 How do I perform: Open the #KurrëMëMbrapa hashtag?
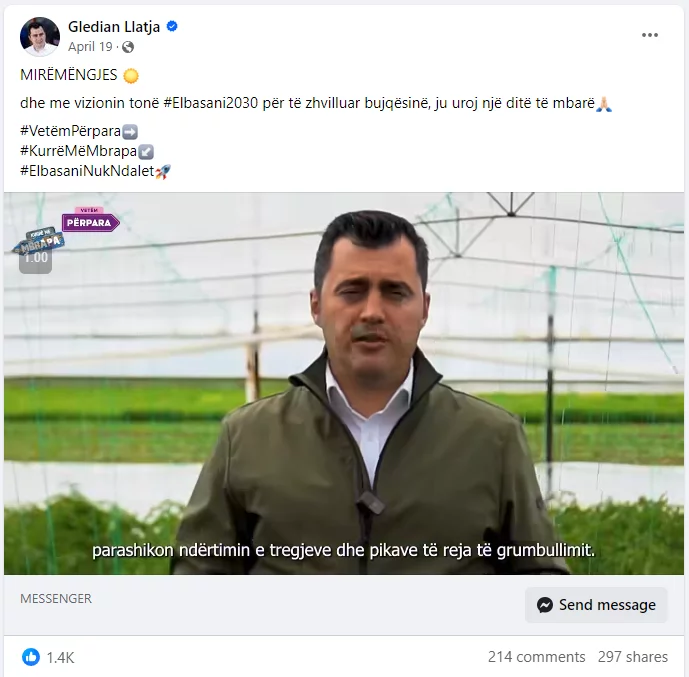pyautogui.click(x=79, y=151)
